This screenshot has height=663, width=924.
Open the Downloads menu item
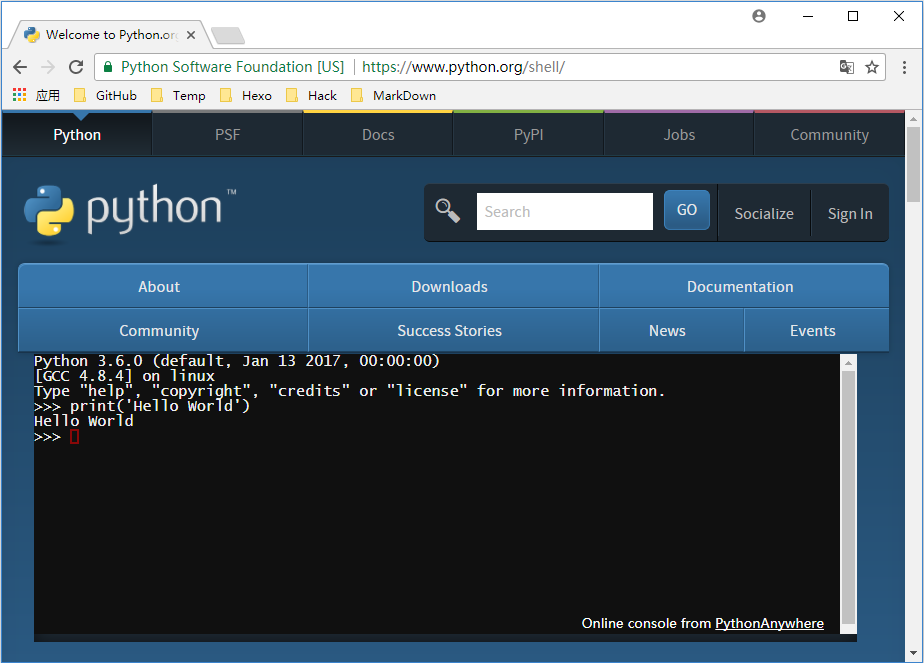click(x=453, y=286)
